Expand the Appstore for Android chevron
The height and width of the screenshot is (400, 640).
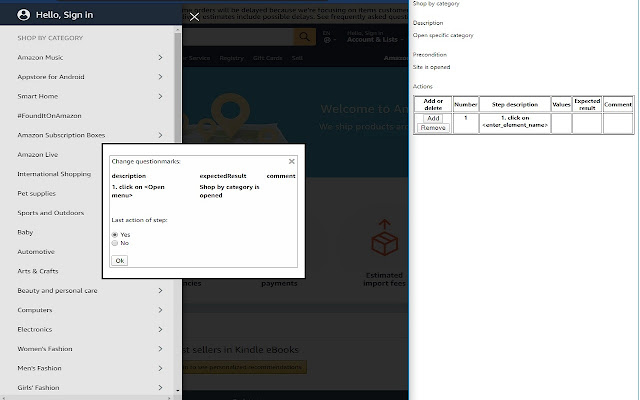pyautogui.click(x=160, y=77)
